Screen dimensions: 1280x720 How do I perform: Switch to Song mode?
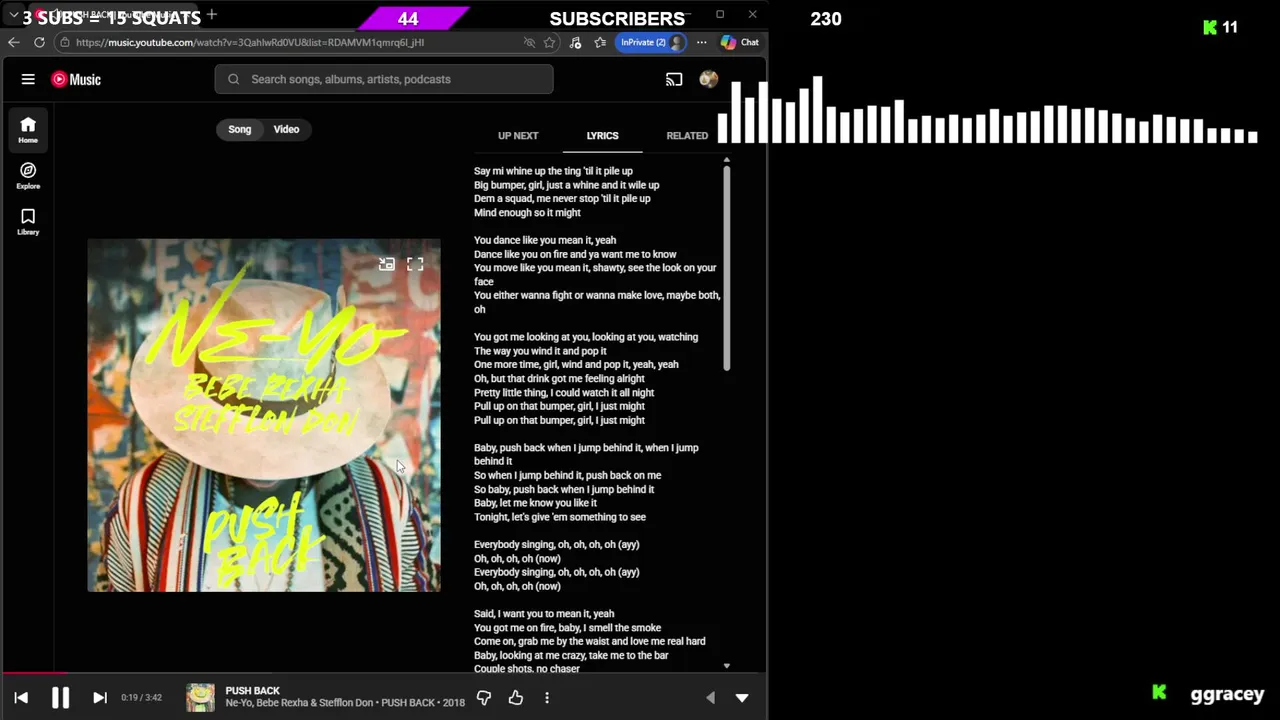pyautogui.click(x=240, y=129)
